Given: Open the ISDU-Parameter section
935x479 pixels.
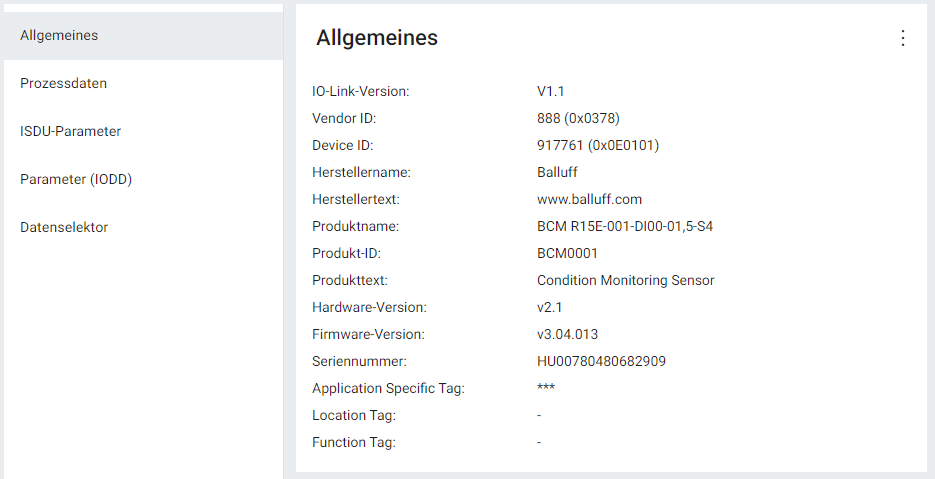Looking at the screenshot, I should pos(70,132).
